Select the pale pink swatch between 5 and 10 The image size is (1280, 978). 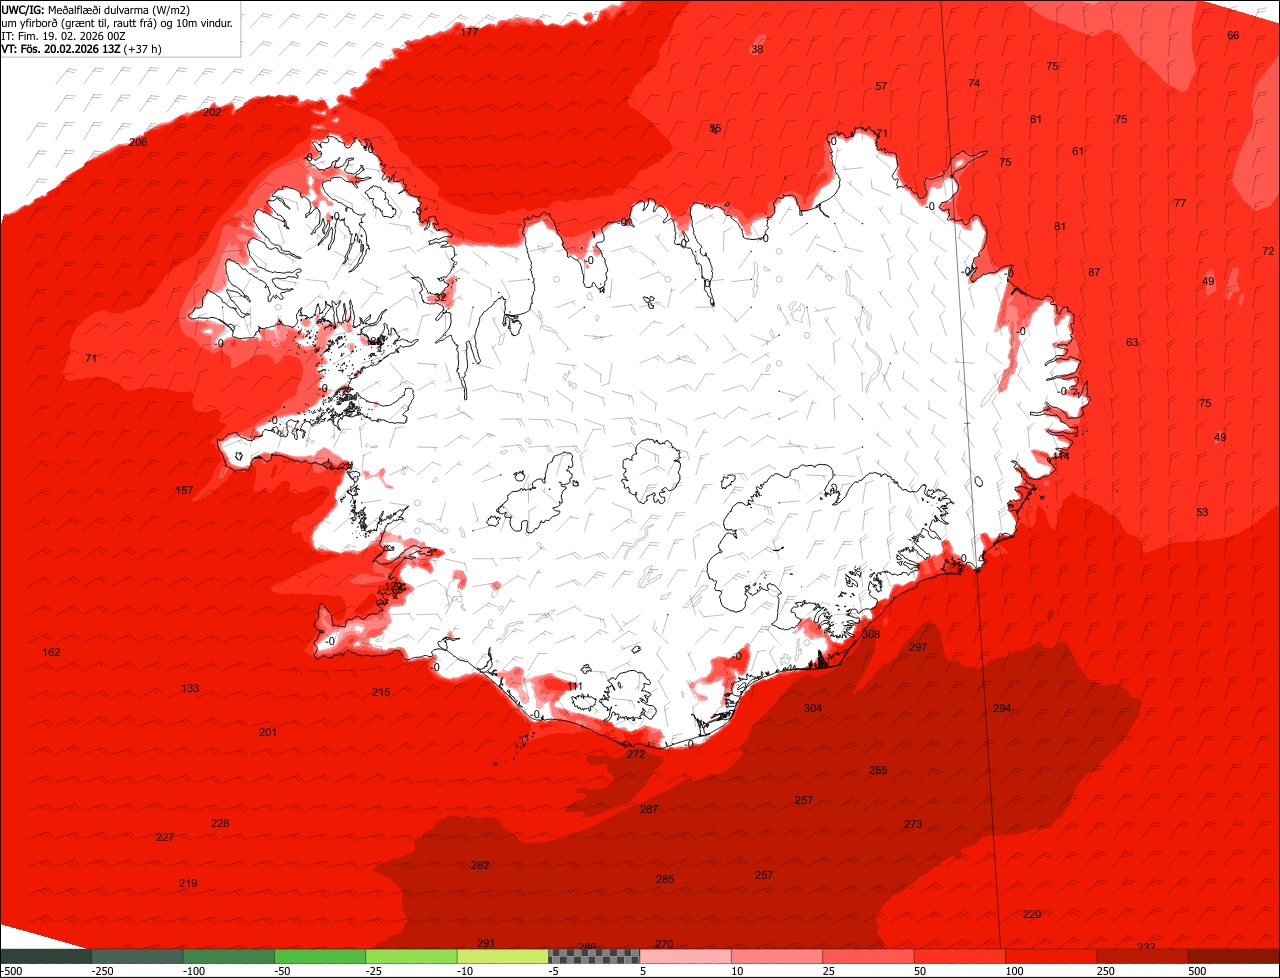point(686,956)
